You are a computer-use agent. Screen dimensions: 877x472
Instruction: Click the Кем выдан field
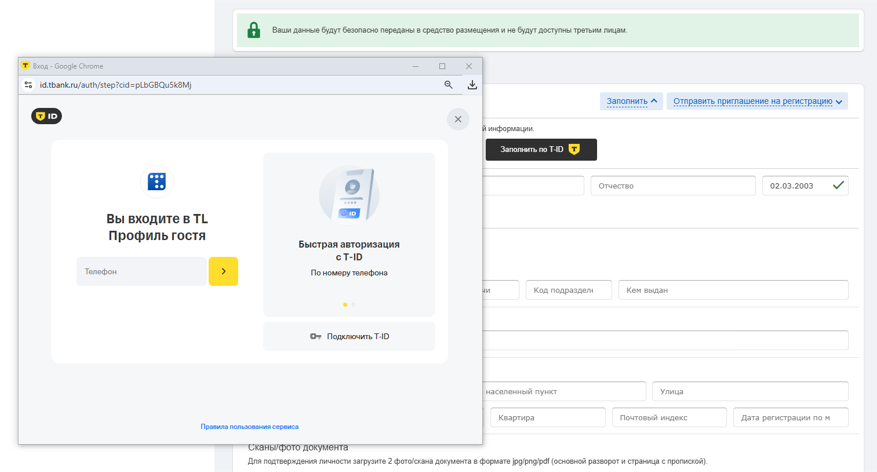point(732,290)
